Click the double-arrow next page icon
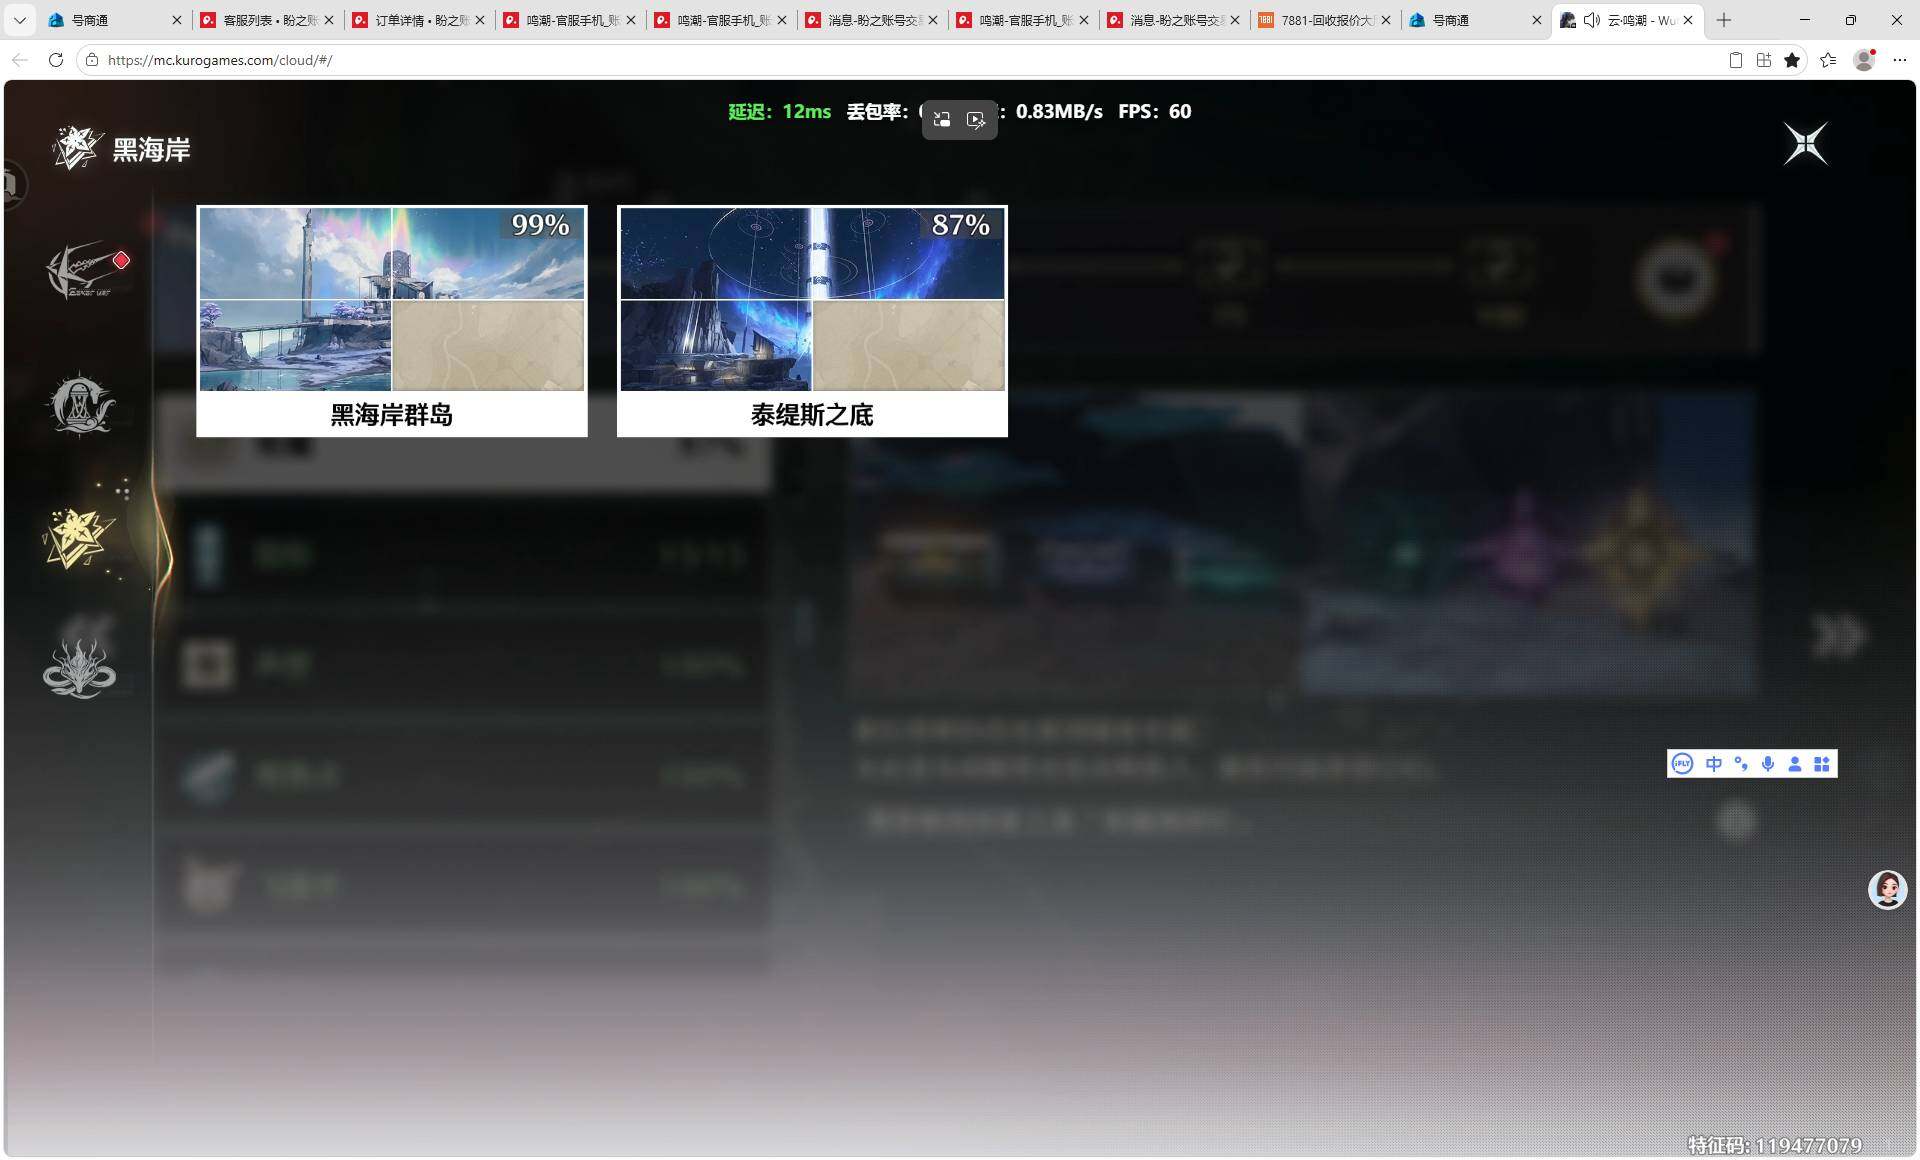1920x1160 pixels. coord(1838,636)
